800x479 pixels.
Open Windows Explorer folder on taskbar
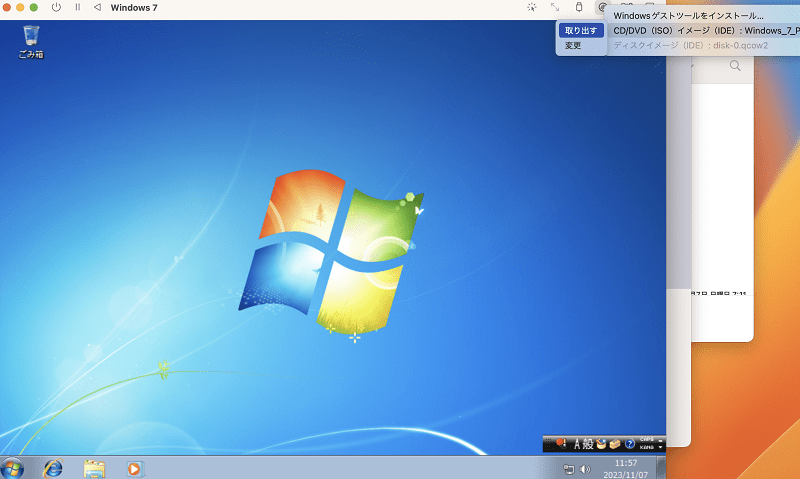94,469
